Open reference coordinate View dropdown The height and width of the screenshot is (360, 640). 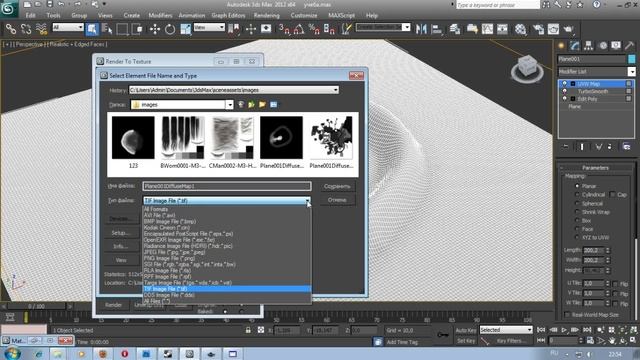click(222, 27)
